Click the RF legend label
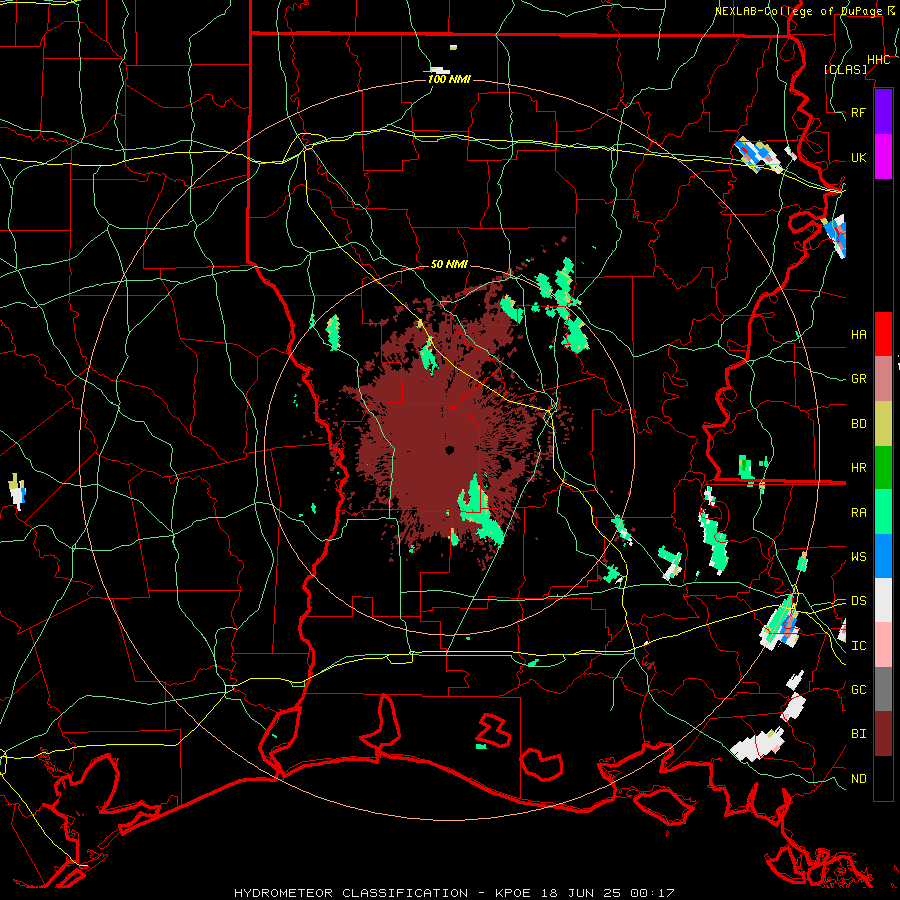 pyautogui.click(x=859, y=113)
